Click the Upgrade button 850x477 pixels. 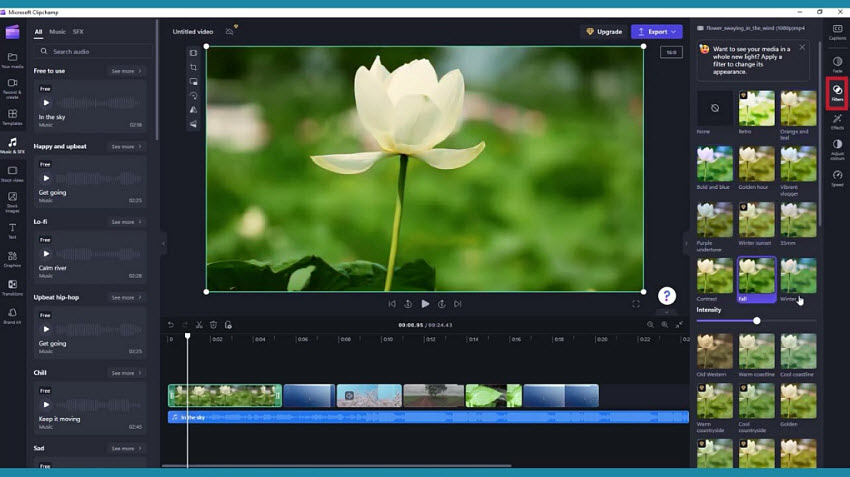[x=604, y=31]
